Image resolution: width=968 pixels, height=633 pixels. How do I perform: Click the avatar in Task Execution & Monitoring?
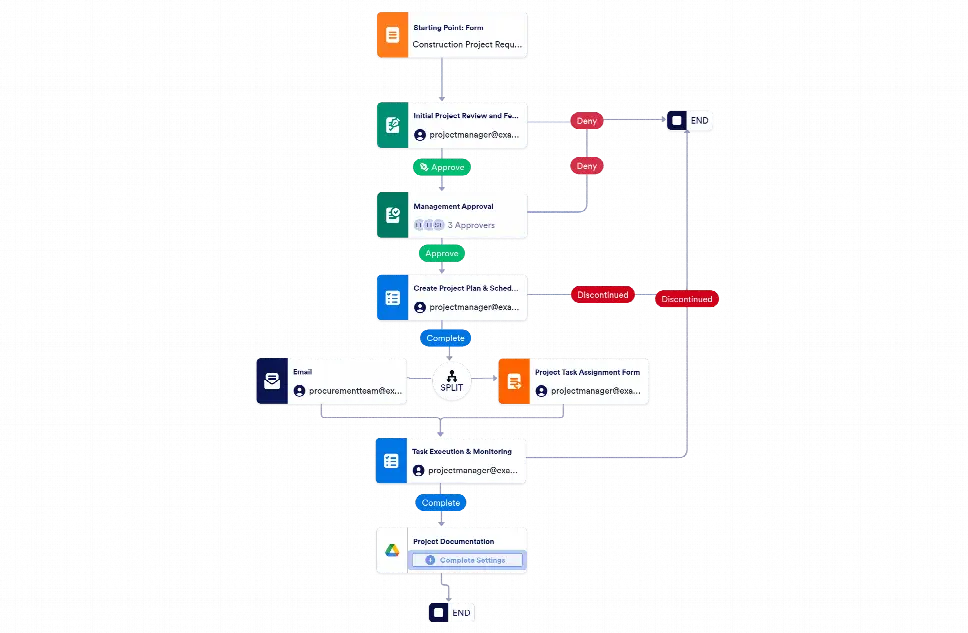[x=419, y=471]
